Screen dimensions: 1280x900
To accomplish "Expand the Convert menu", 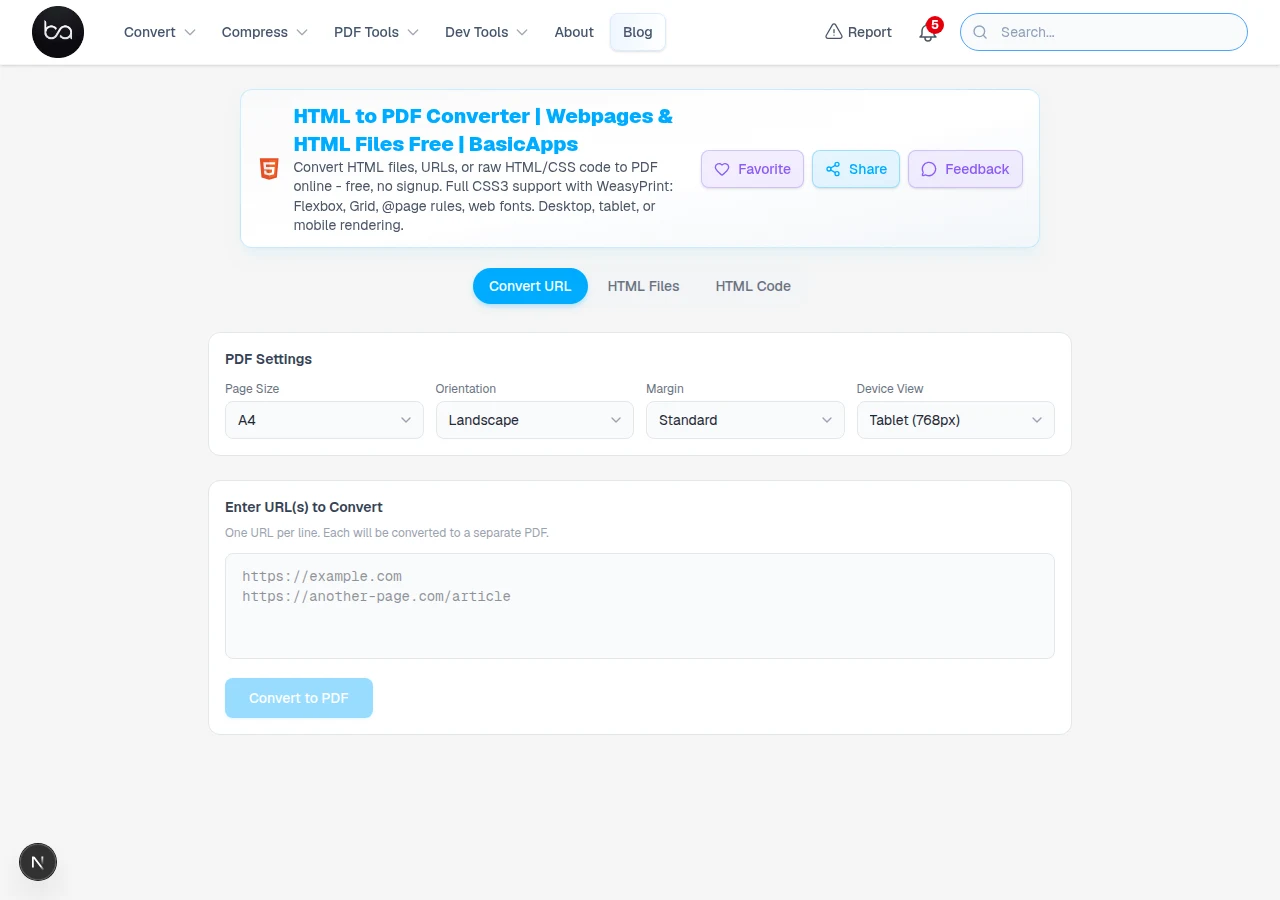I will (x=160, y=32).
